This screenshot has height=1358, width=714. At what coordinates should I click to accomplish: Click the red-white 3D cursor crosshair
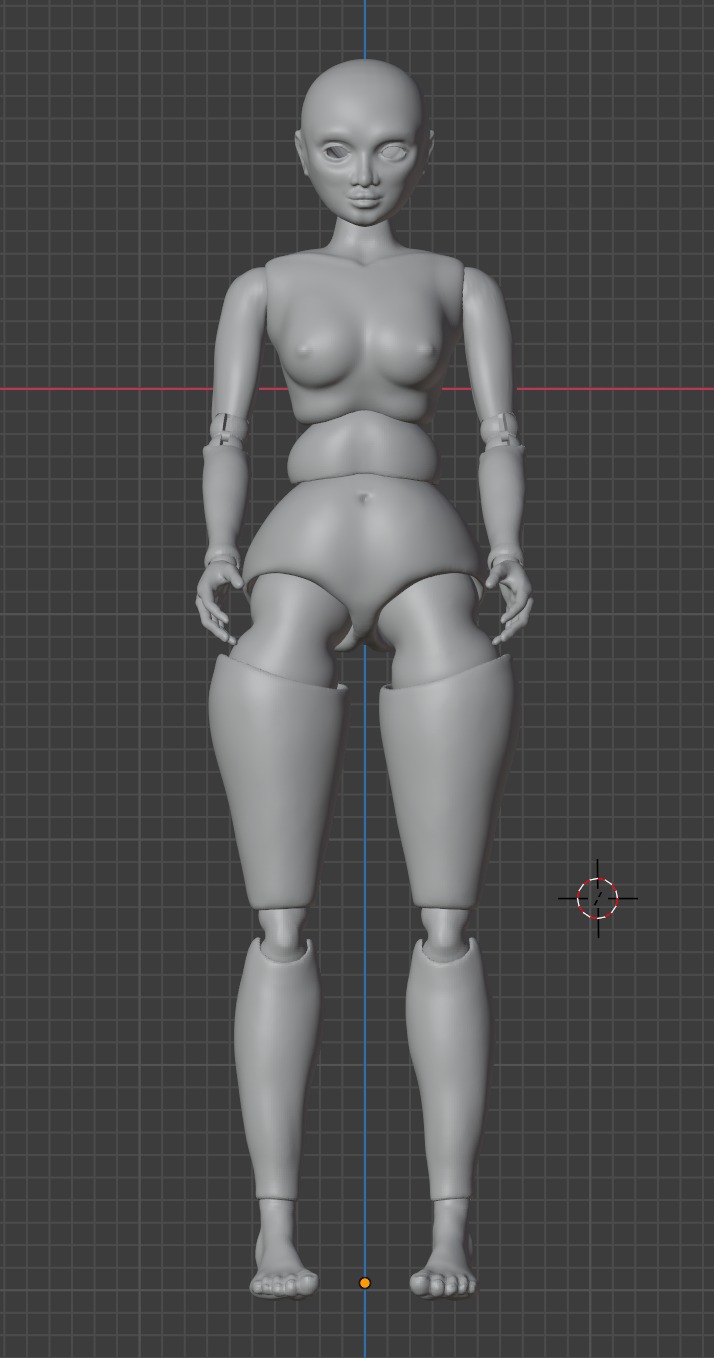[598, 898]
